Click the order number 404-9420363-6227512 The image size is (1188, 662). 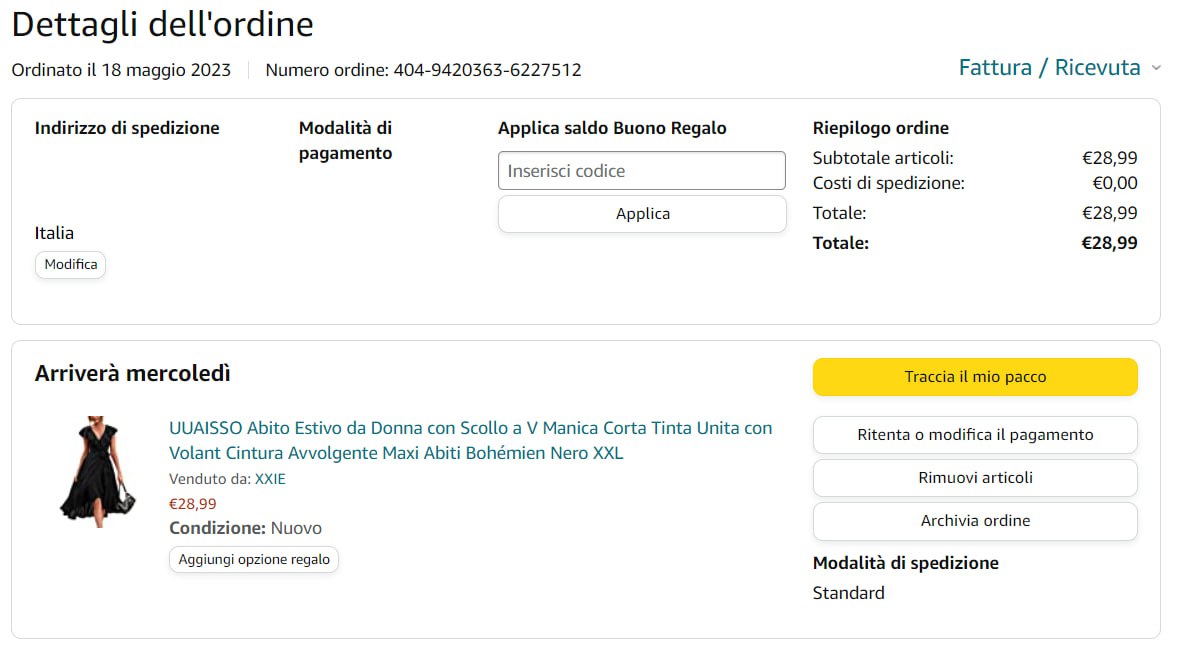pos(487,70)
